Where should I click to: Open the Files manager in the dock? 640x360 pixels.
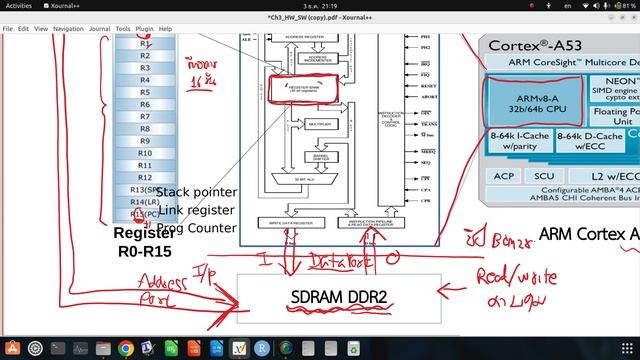tap(103, 348)
